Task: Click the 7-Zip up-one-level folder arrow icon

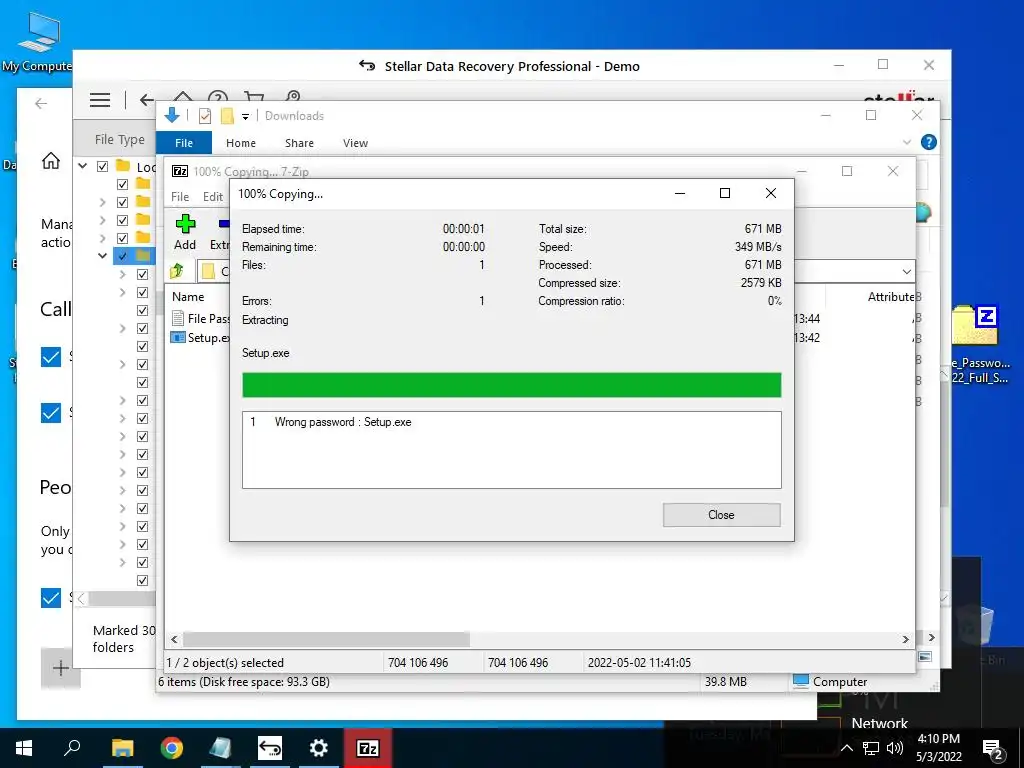Action: [178, 270]
